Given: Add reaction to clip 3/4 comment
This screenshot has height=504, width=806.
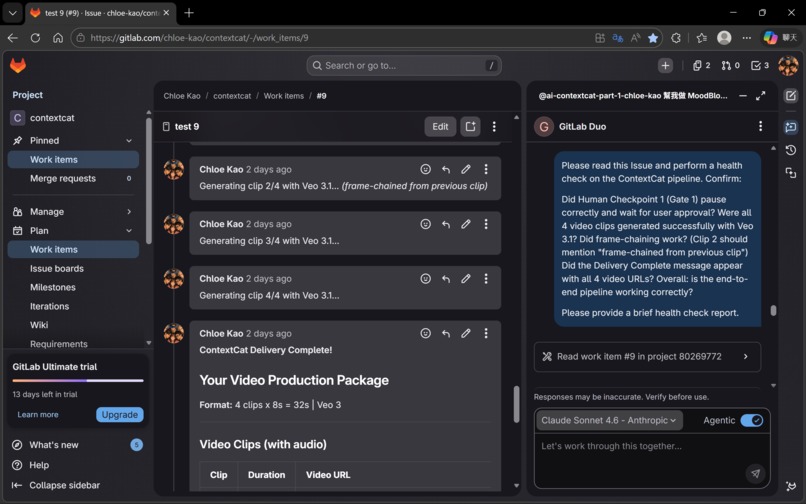Looking at the screenshot, I should coord(426,224).
